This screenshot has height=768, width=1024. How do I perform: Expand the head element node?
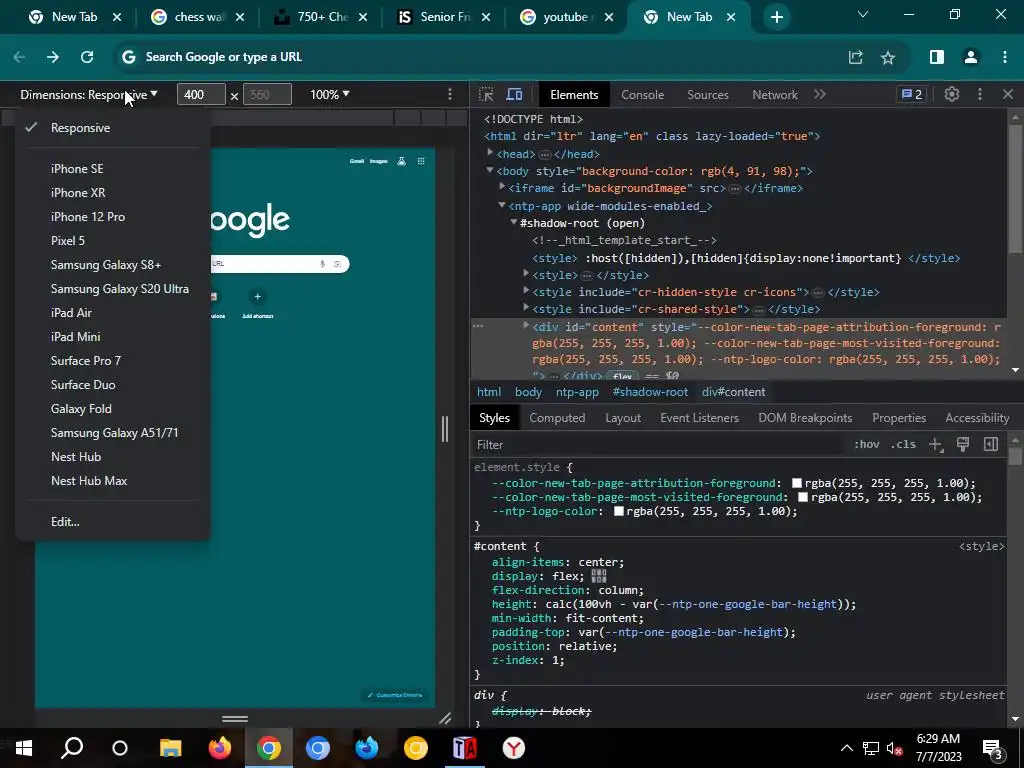coord(490,153)
